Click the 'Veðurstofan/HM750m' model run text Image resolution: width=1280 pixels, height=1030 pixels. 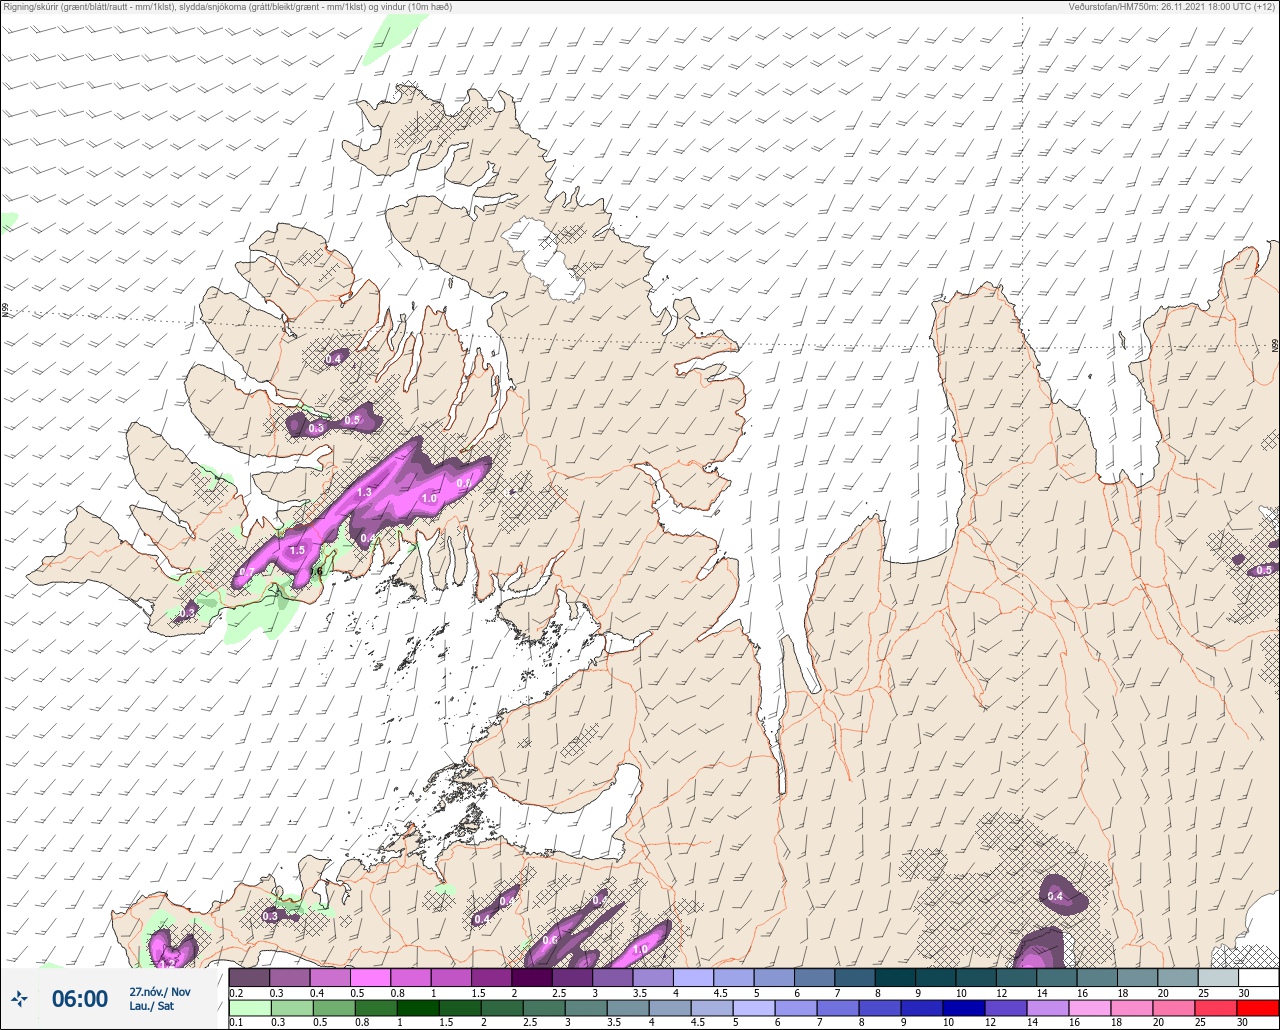pyautogui.click(x=1172, y=7)
